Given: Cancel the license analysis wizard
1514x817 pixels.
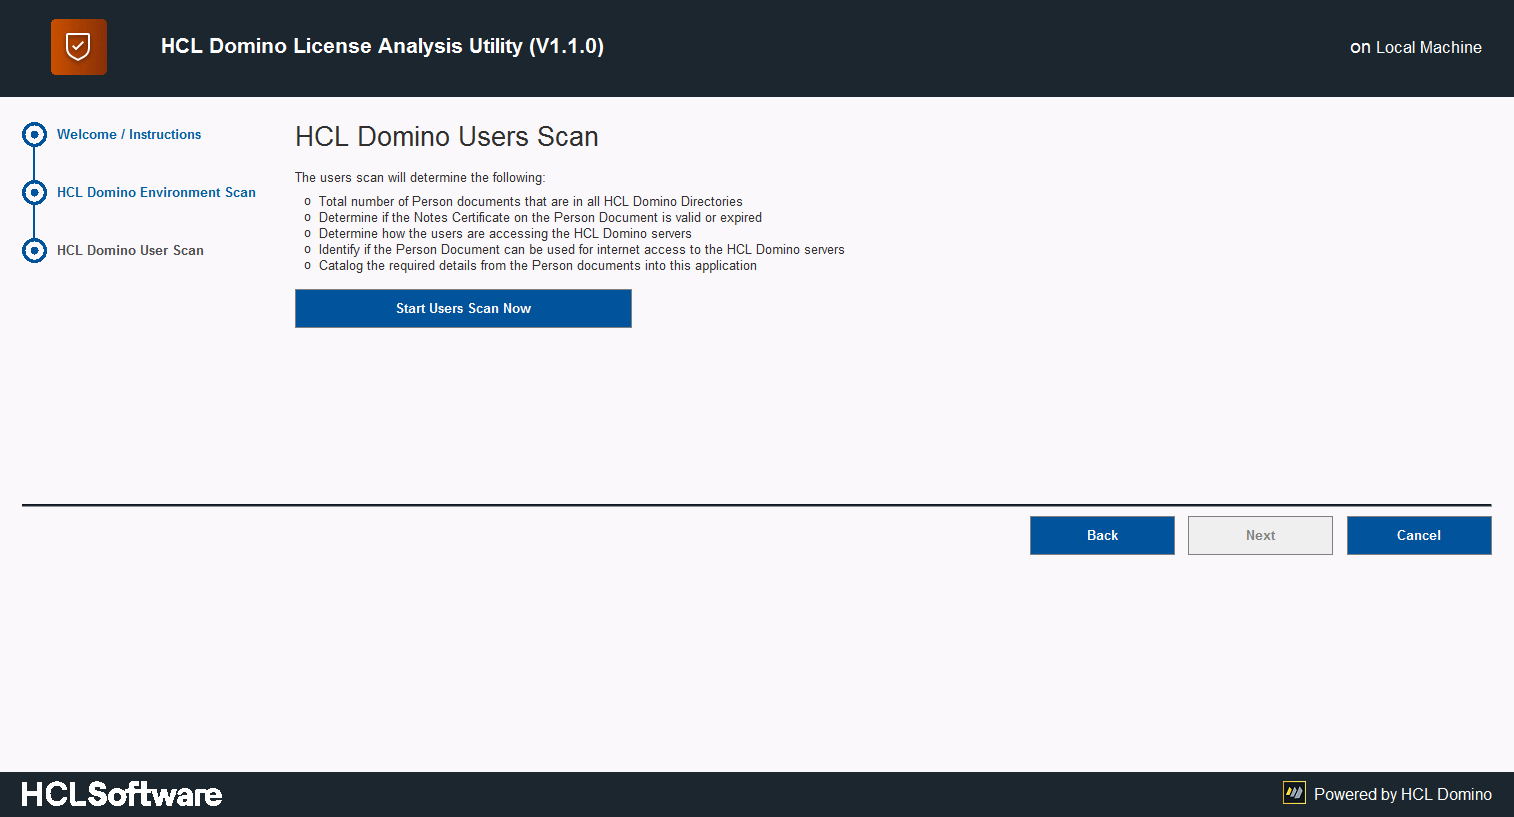Looking at the screenshot, I should pyautogui.click(x=1419, y=535).
